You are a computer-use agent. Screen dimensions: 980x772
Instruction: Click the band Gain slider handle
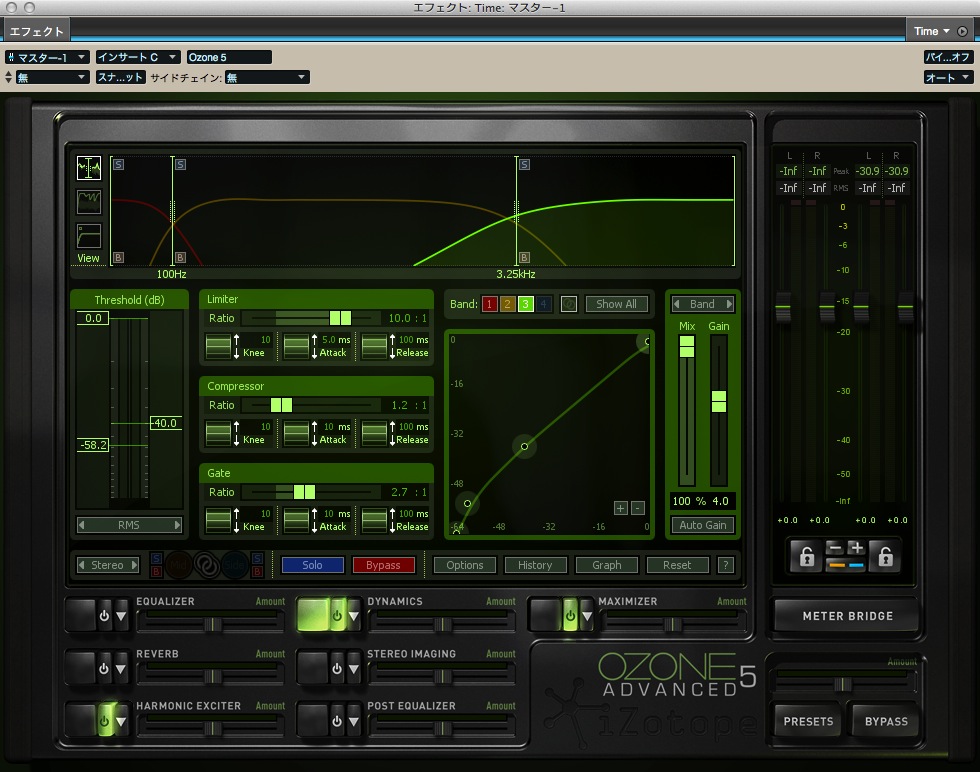pyautogui.click(x=719, y=401)
